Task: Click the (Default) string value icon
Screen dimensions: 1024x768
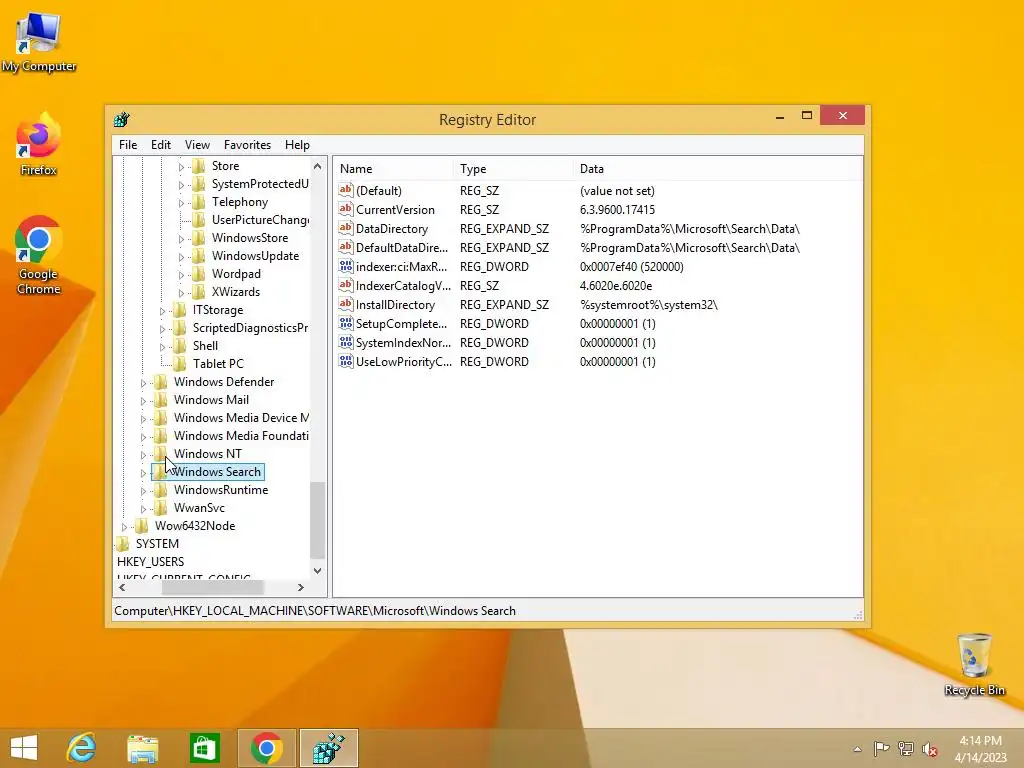Action: click(345, 190)
